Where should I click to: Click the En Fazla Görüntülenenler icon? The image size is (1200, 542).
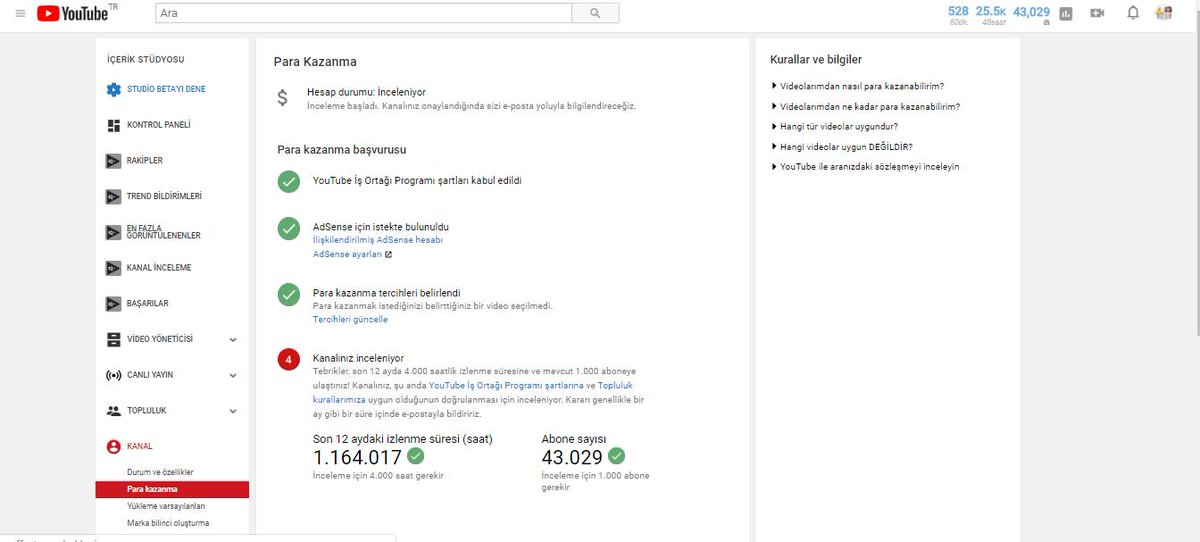click(x=113, y=232)
